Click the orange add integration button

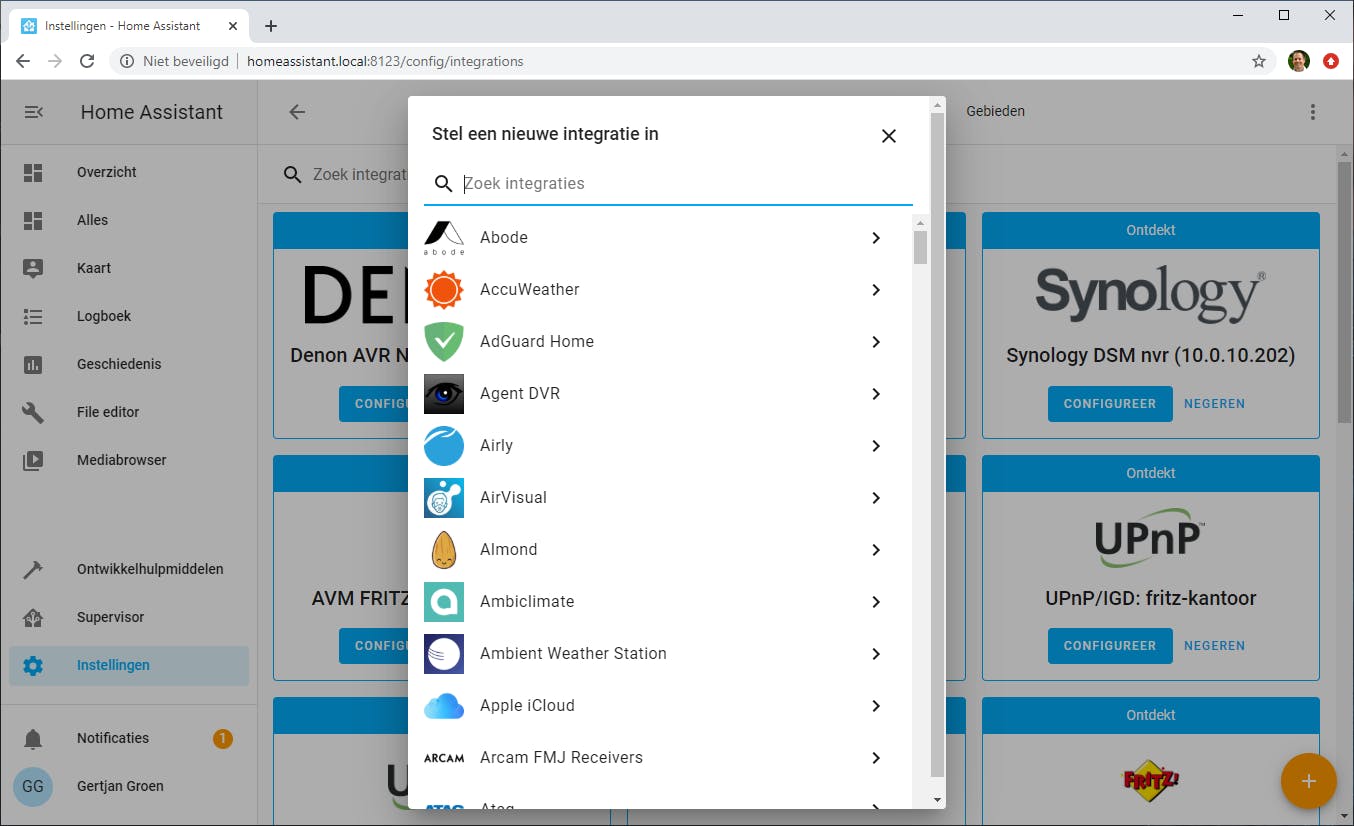pos(1308,780)
